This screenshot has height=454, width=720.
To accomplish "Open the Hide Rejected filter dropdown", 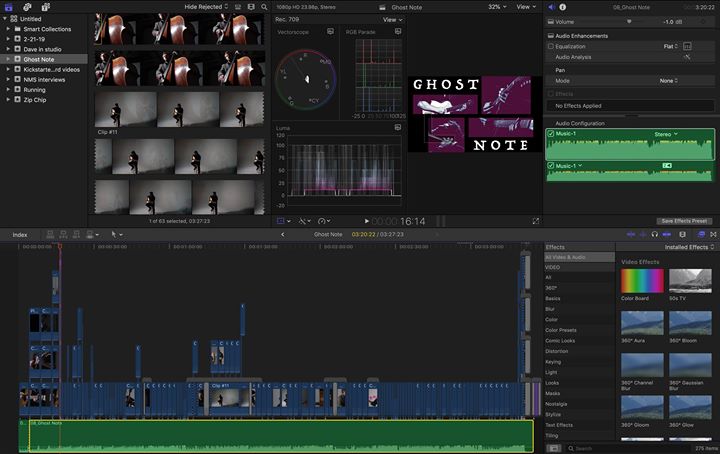I will (207, 6).
